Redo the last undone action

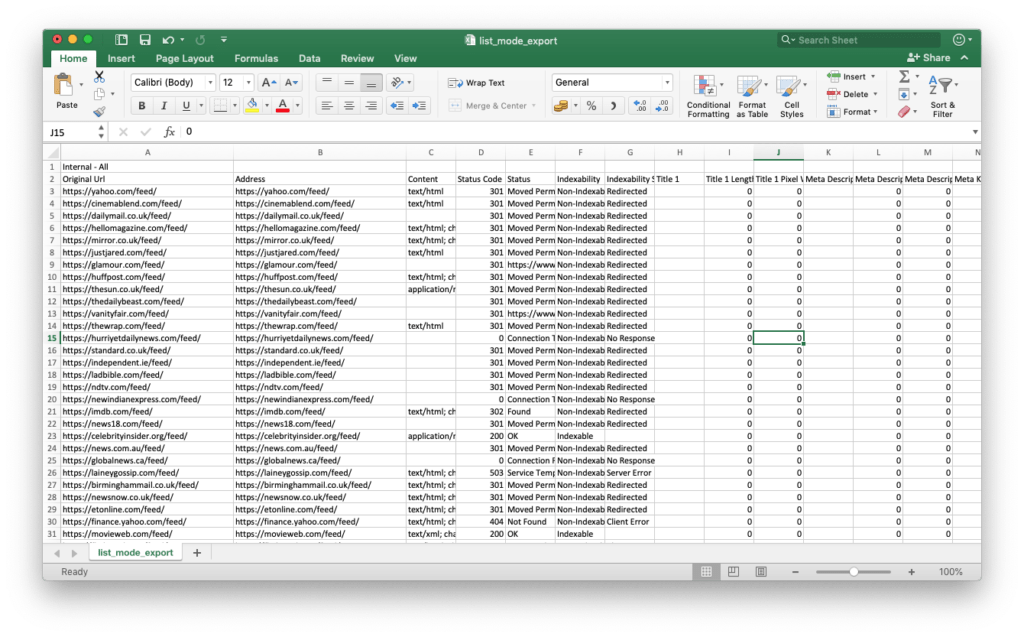pyautogui.click(x=200, y=40)
